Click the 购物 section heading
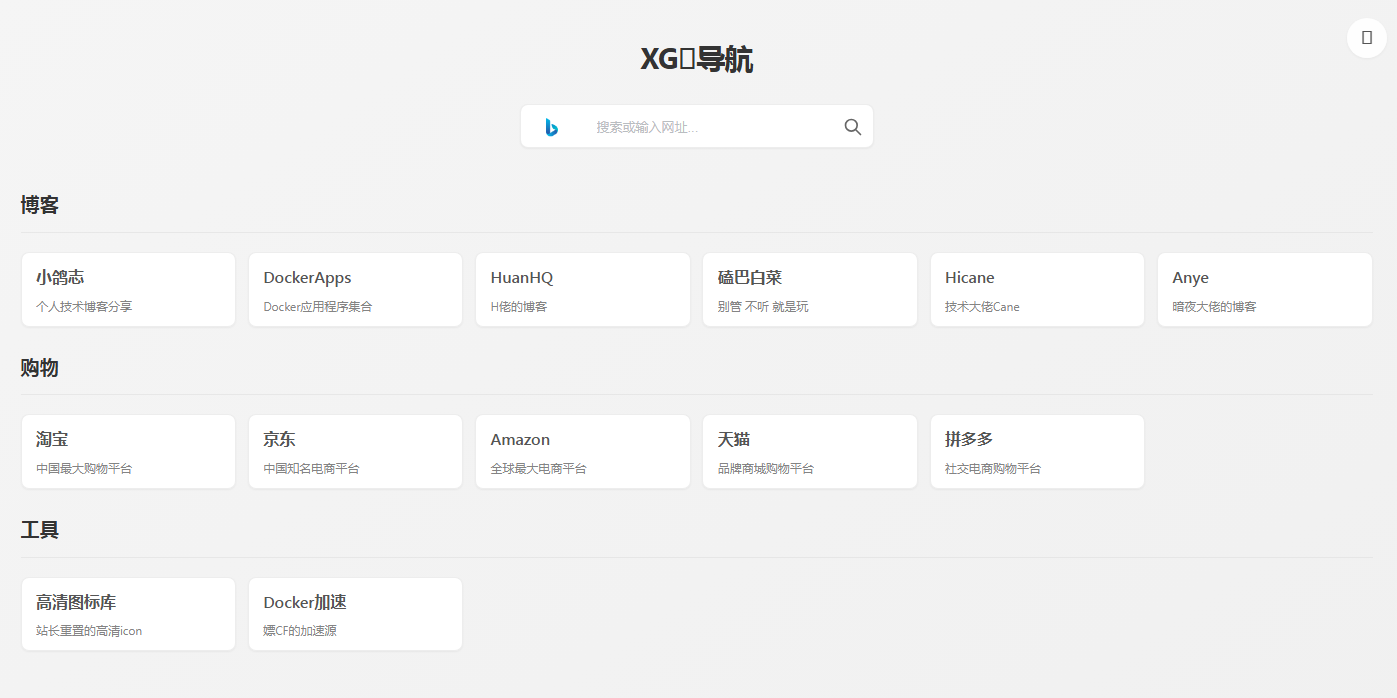The image size is (1397, 698). pyautogui.click(x=40, y=368)
